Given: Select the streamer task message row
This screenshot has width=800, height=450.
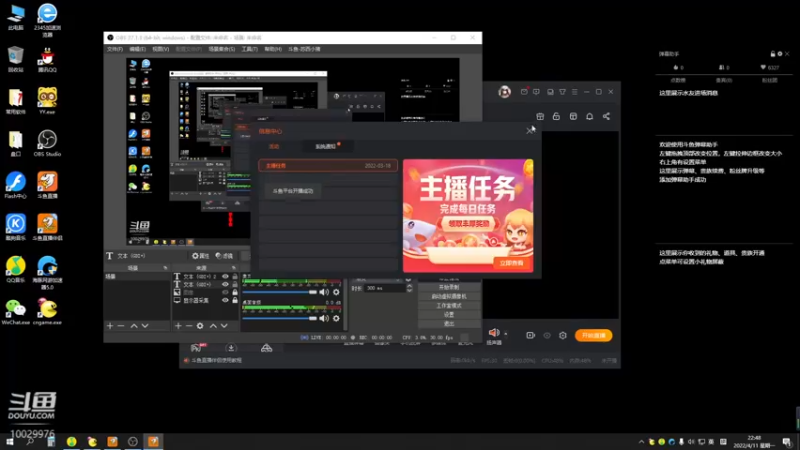Looking at the screenshot, I should [328, 166].
